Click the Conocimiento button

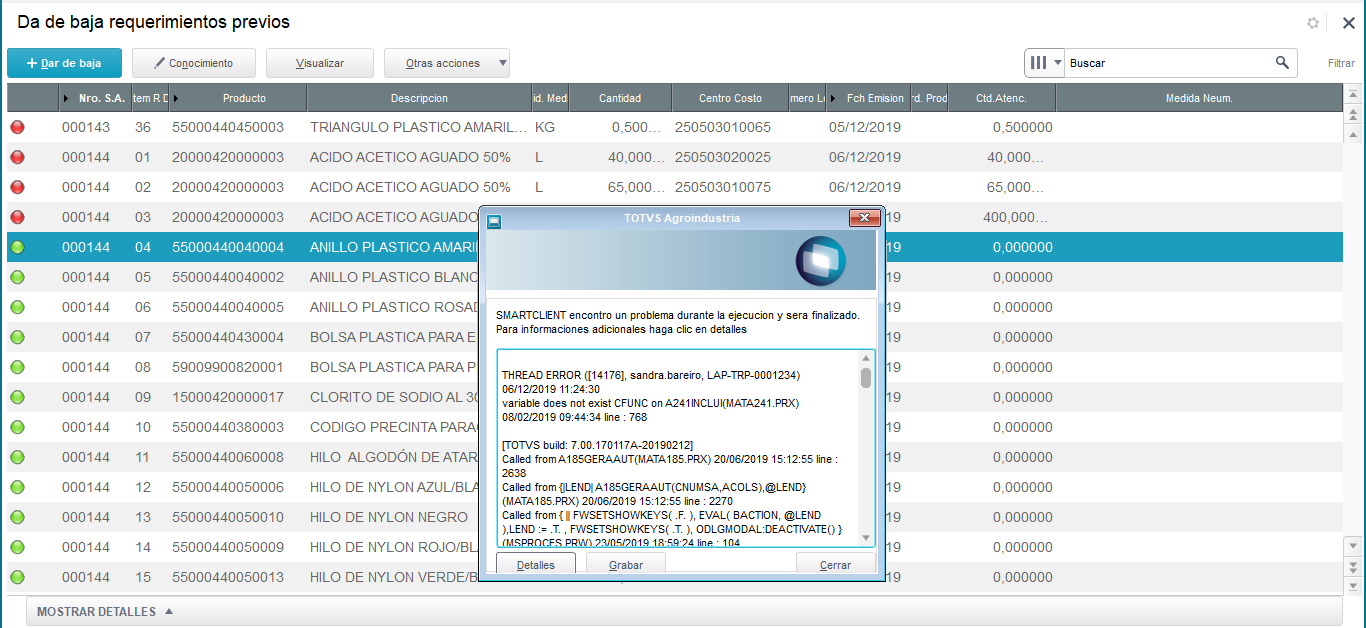point(194,63)
